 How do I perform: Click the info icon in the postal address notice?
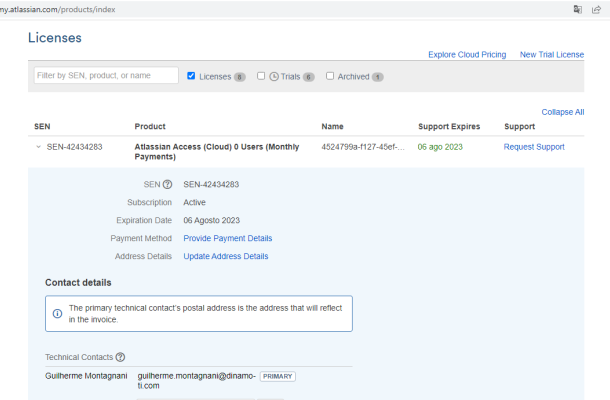coord(57,314)
